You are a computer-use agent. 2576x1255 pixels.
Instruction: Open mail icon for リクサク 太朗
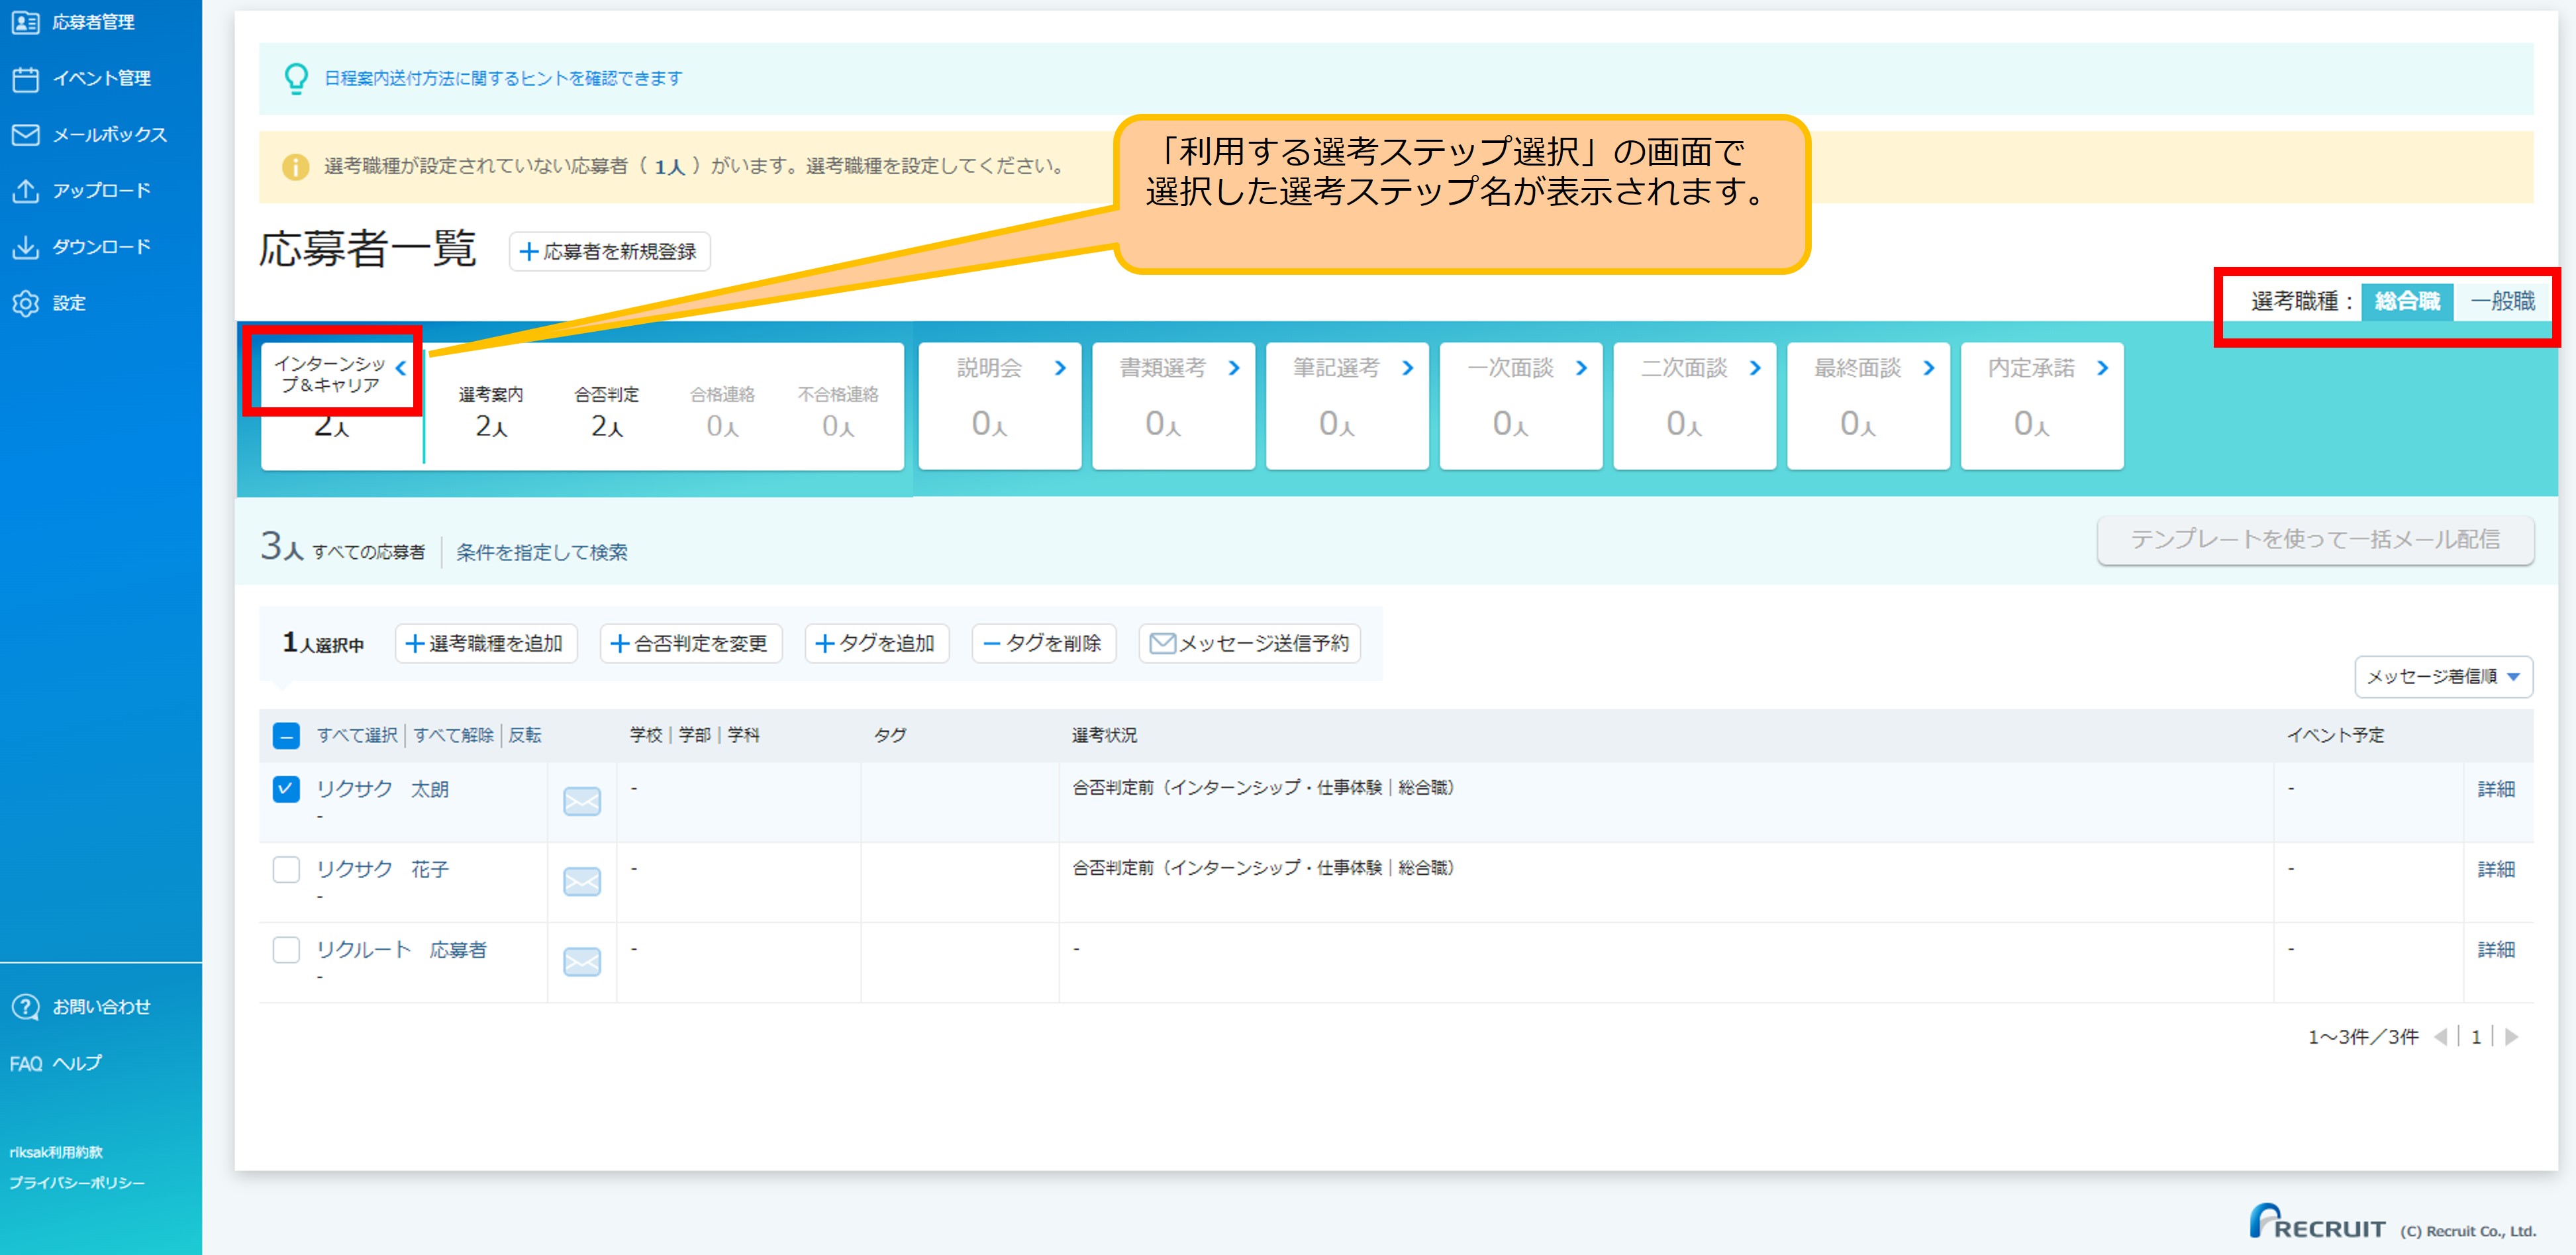(582, 802)
